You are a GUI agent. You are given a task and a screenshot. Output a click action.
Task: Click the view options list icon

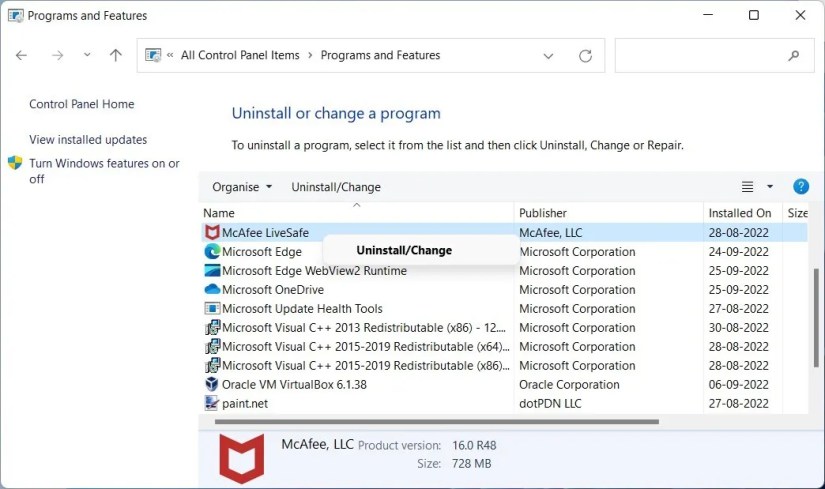747,186
